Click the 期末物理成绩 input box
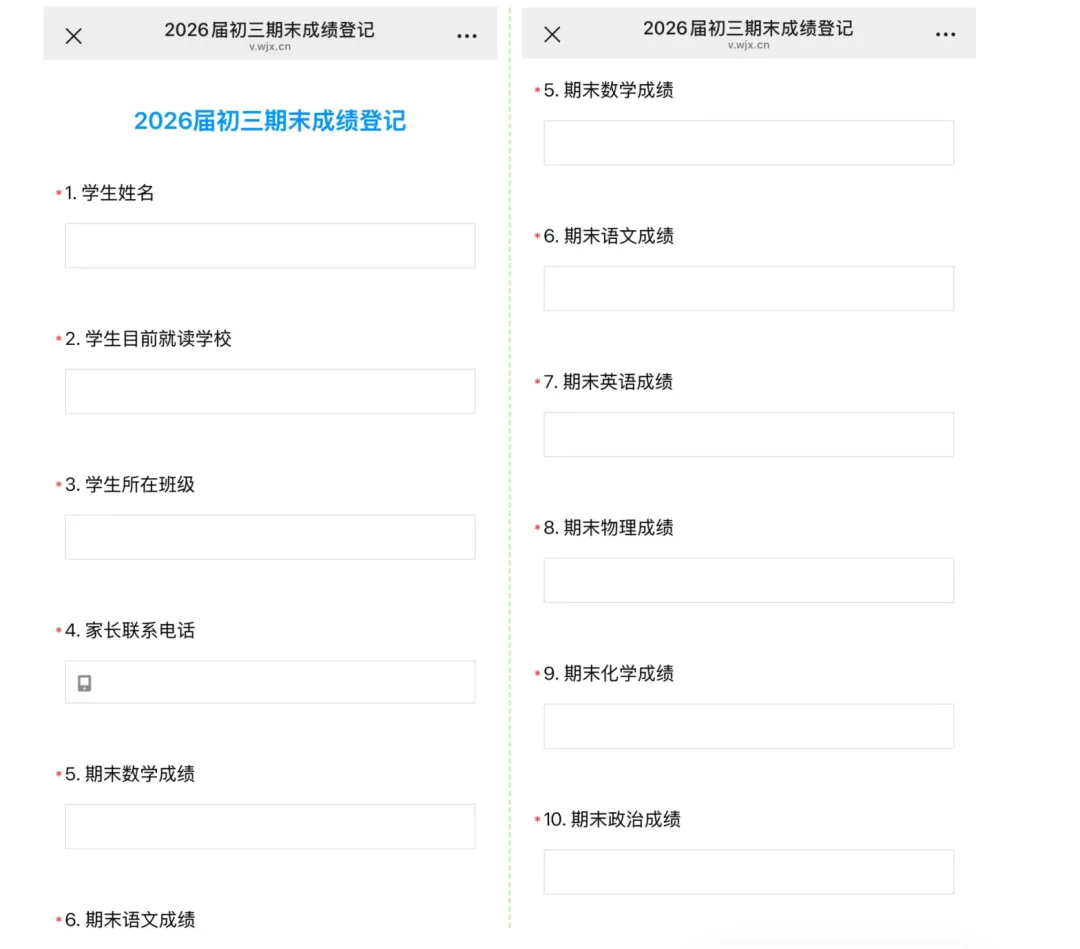The height and width of the screenshot is (949, 1080). [747, 580]
